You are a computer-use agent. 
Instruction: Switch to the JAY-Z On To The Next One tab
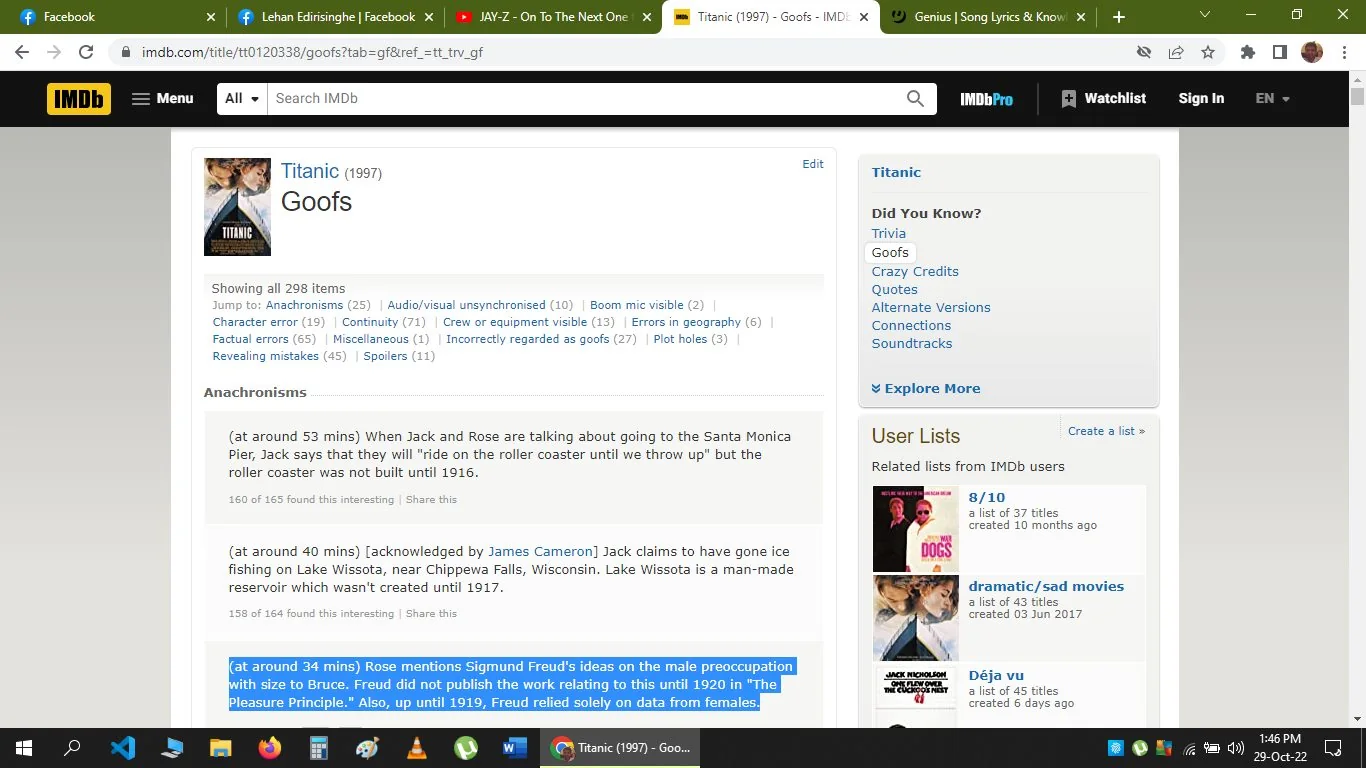(x=552, y=17)
